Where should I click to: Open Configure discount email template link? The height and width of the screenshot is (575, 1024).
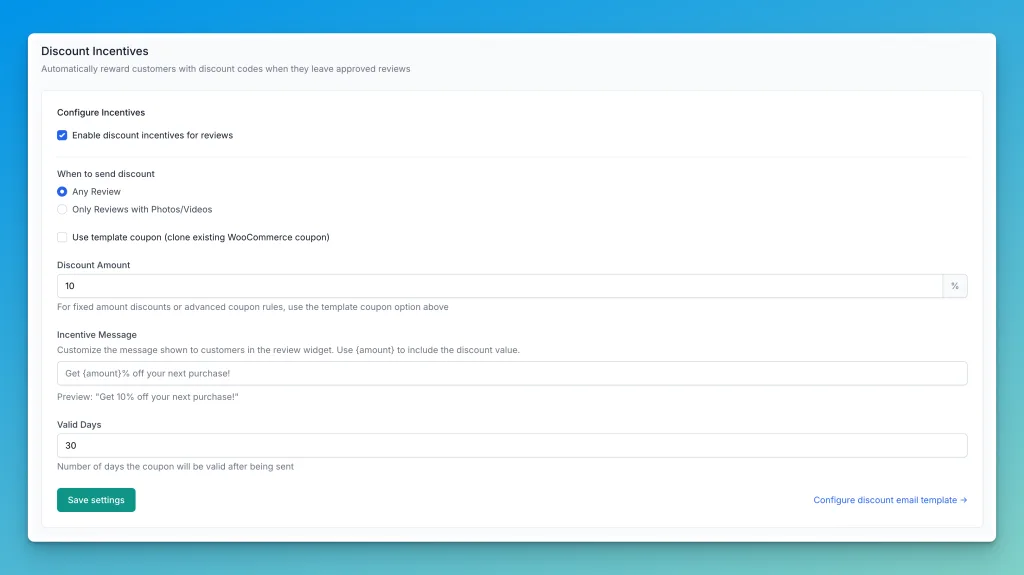click(x=889, y=500)
